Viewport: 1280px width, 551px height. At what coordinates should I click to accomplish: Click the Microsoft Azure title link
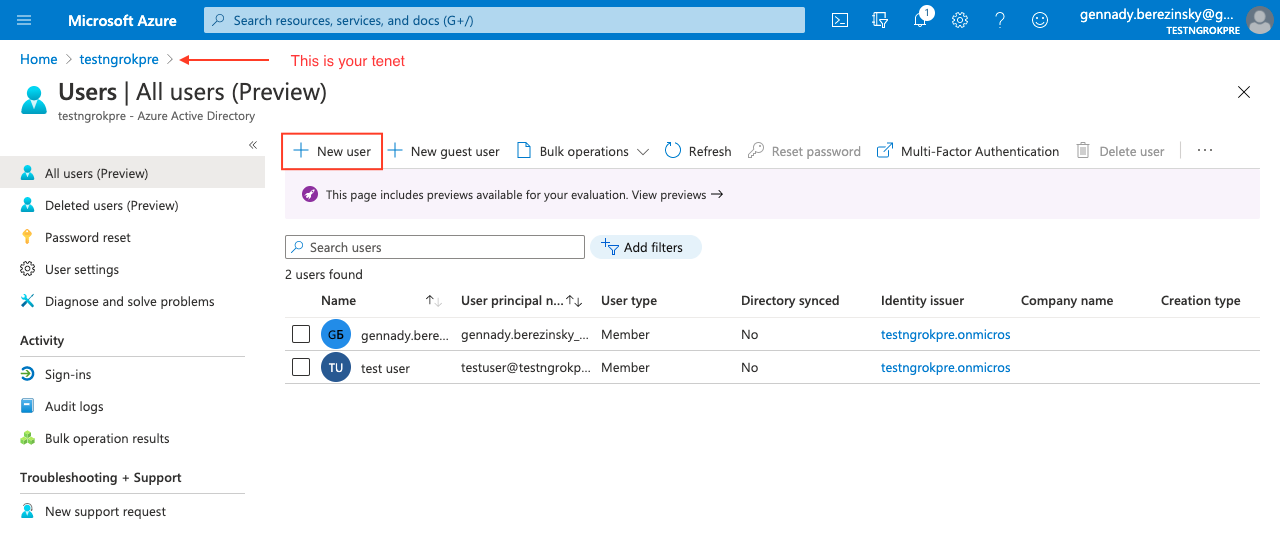tap(122, 20)
